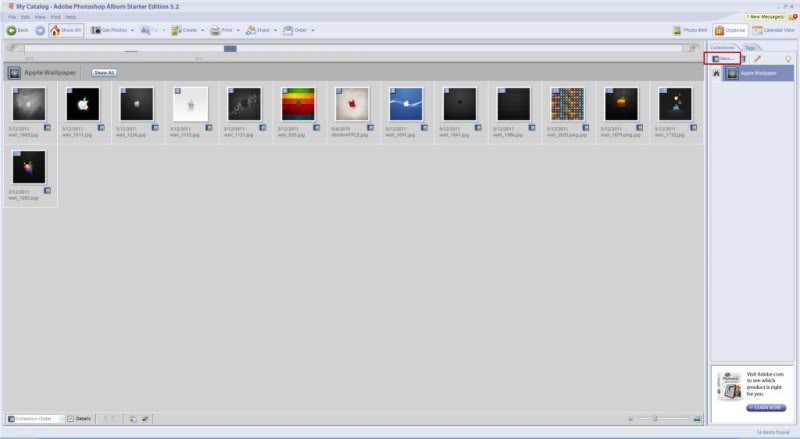Image resolution: width=800 pixels, height=439 pixels.
Task: Select the colorful mosaic tiles thumbnail
Action: [x=567, y=104]
